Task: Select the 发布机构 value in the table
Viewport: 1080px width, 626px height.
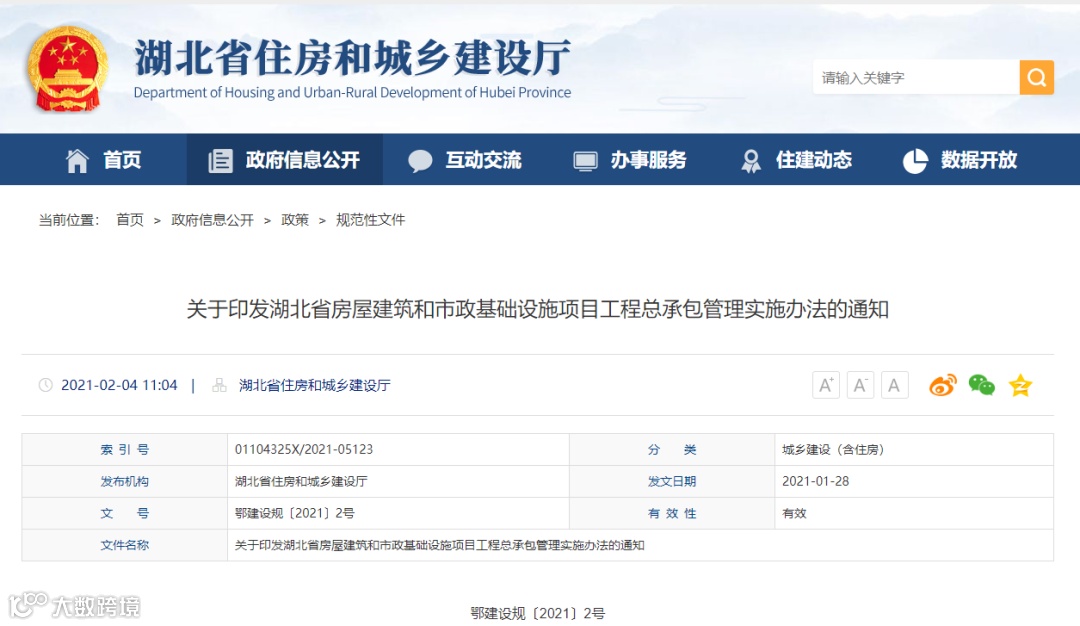Action: pyautogui.click(x=301, y=481)
